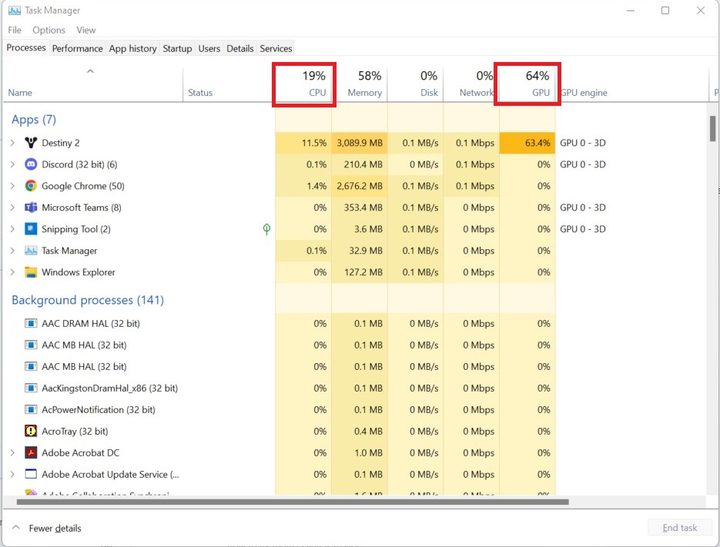Select the Processes tab
Viewport: 720px width, 547px height.
pyautogui.click(x=26, y=48)
